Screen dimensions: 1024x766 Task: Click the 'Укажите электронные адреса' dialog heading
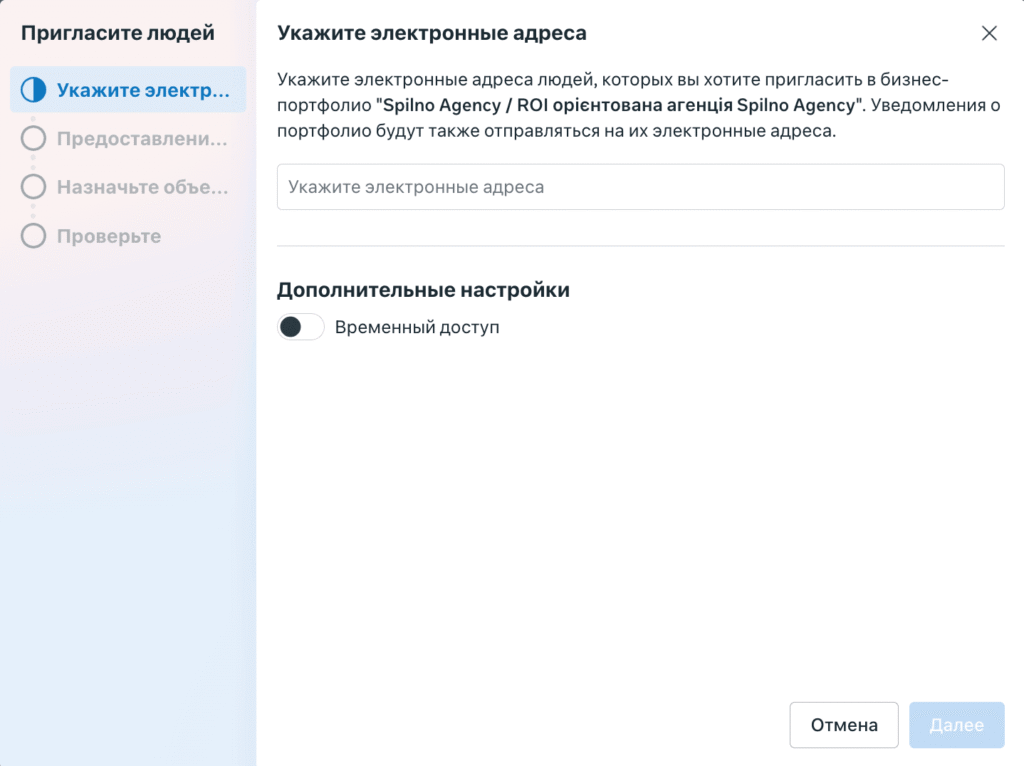[431, 33]
